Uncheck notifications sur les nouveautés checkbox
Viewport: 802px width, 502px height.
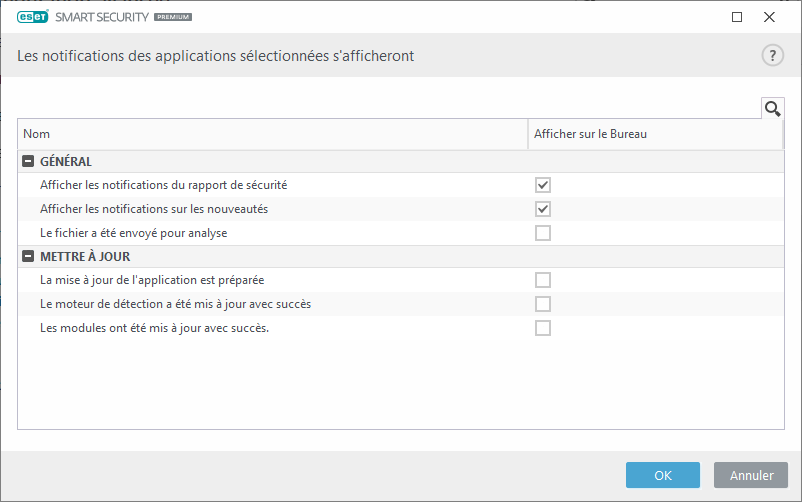pos(543,209)
